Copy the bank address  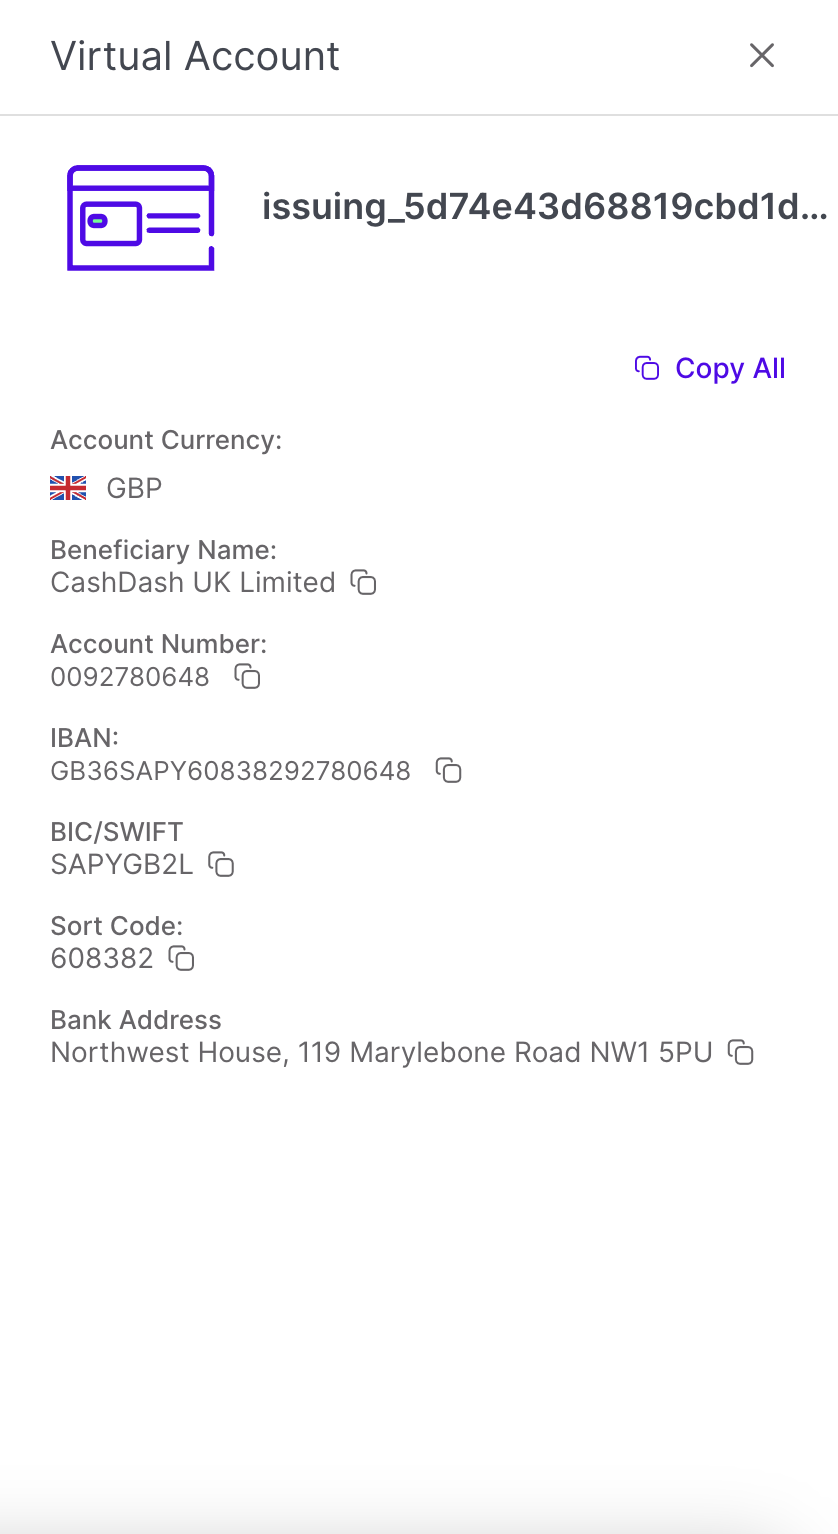click(x=741, y=1052)
